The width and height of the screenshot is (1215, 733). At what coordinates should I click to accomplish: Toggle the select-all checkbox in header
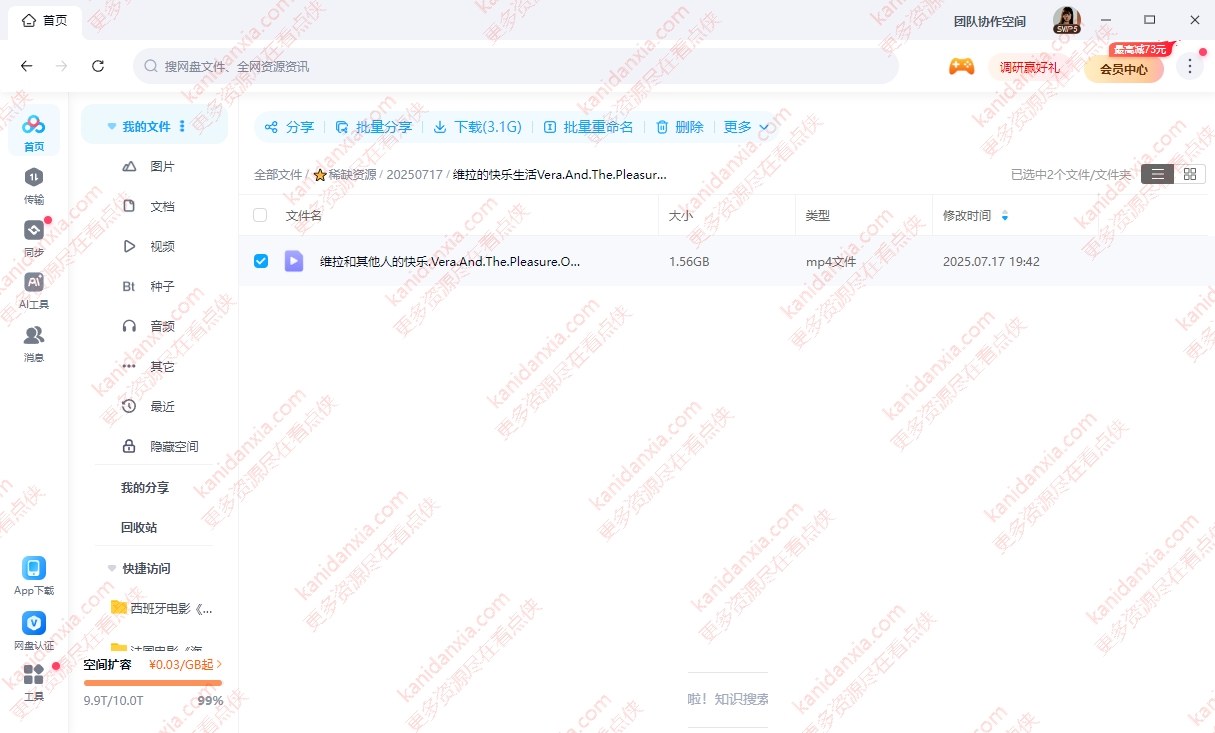[x=260, y=215]
